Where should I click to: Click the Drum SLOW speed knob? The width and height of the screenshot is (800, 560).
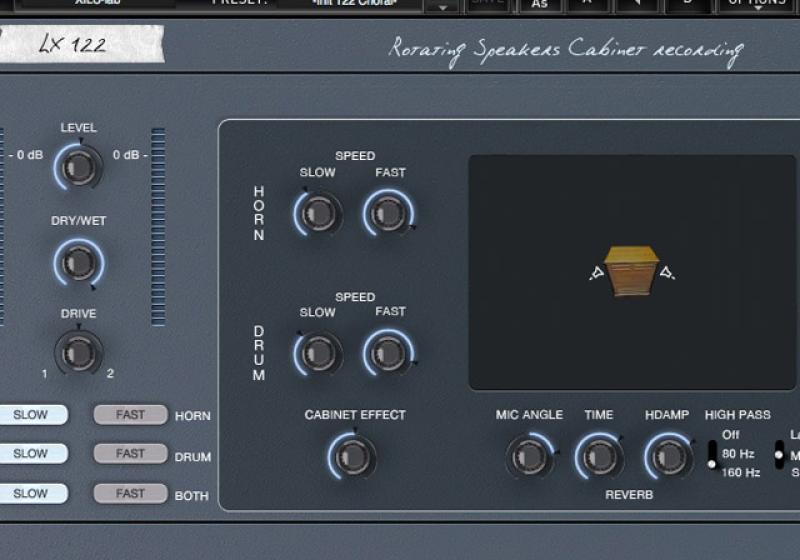click(x=318, y=353)
